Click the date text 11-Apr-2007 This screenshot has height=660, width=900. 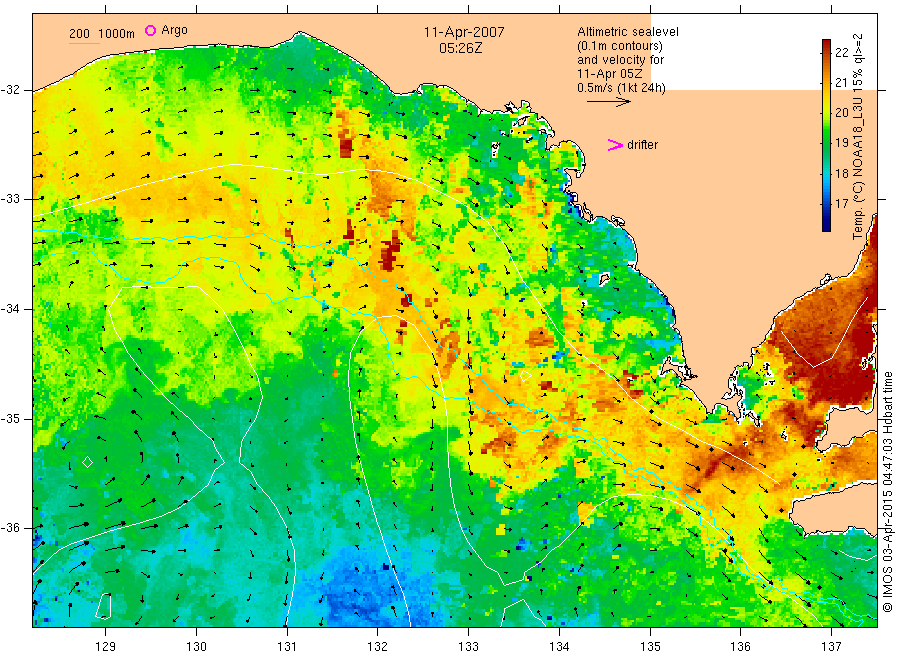tap(464, 32)
